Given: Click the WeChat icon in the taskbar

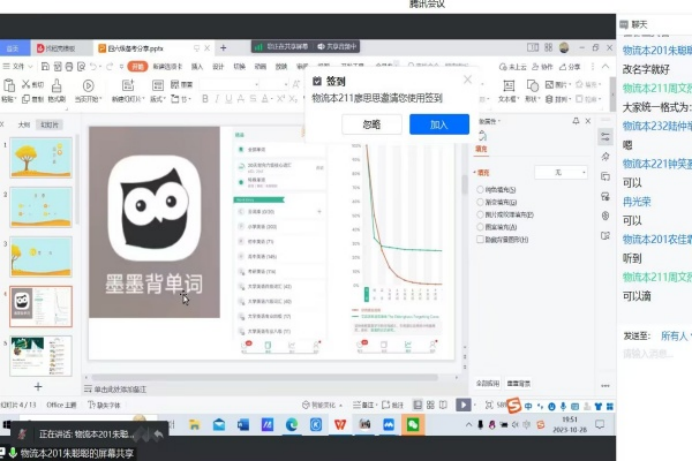Looking at the screenshot, I should coord(412,425).
